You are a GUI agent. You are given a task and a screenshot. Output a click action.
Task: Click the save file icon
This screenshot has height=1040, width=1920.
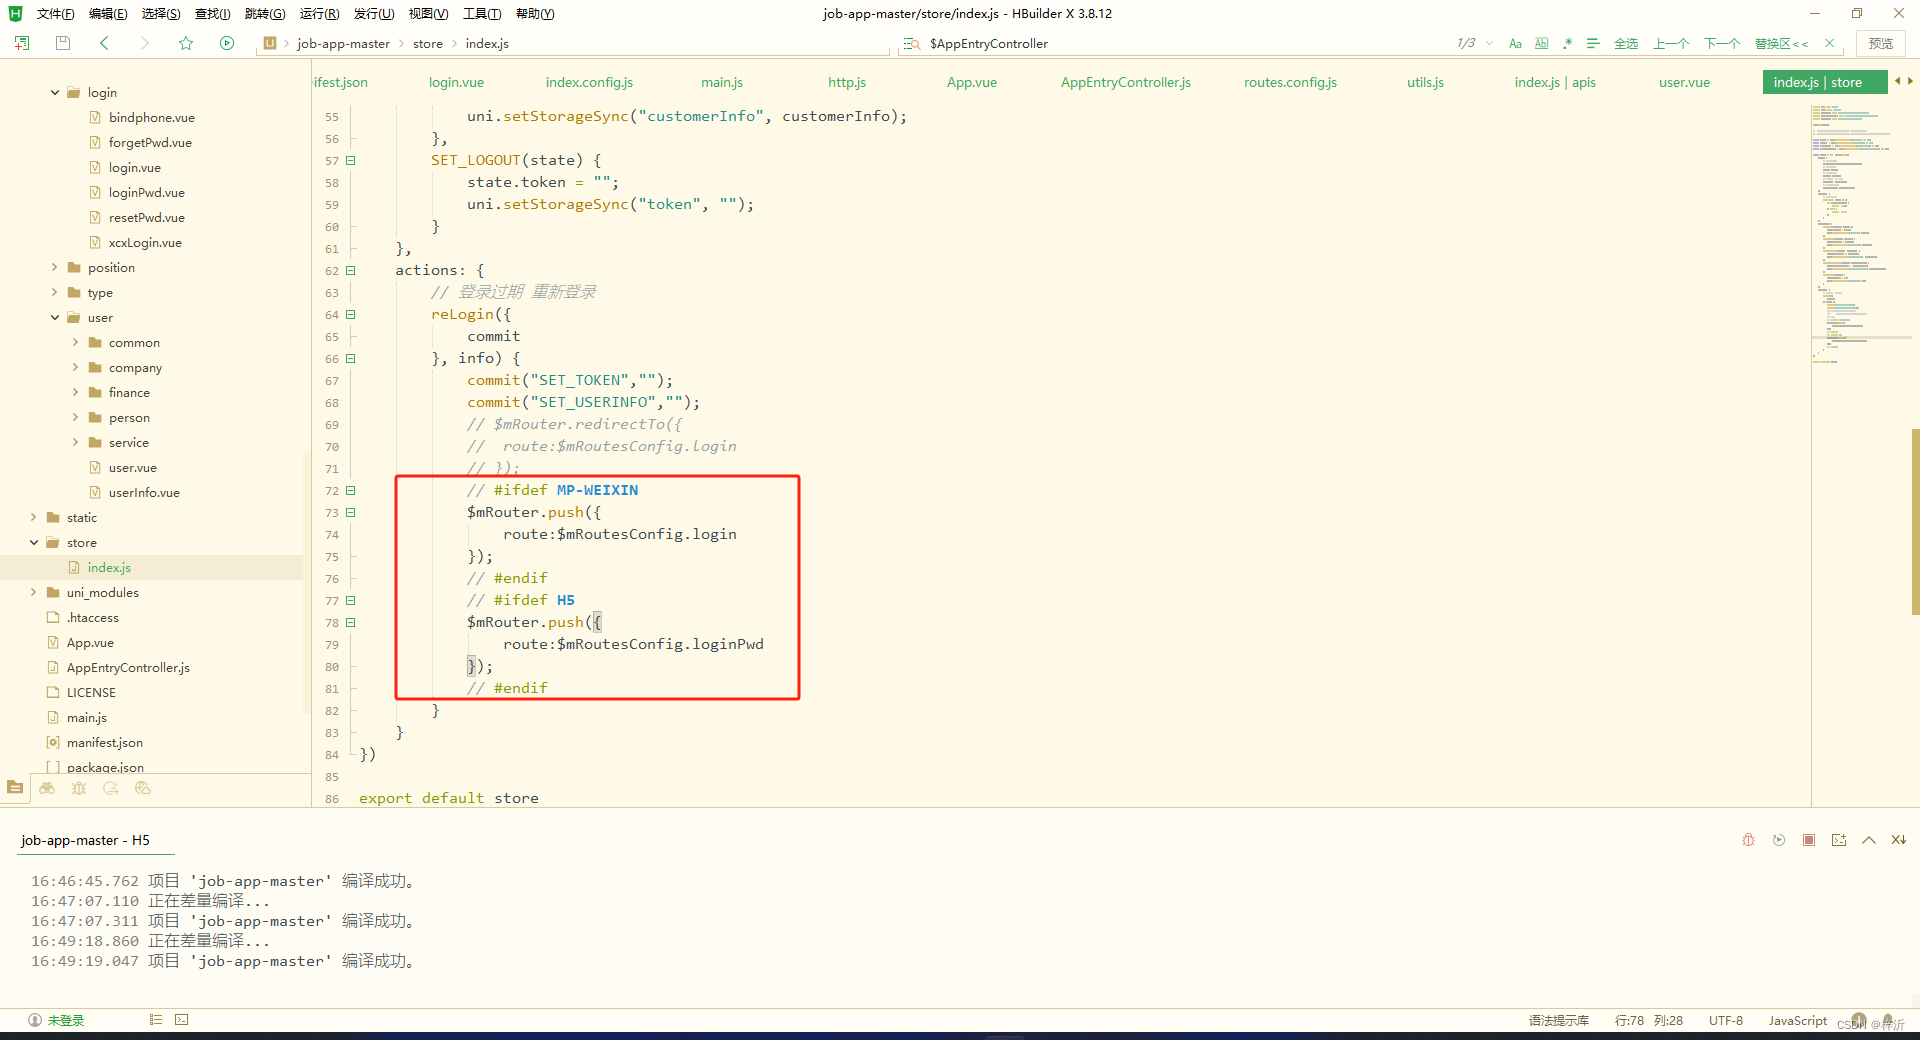tap(63, 43)
